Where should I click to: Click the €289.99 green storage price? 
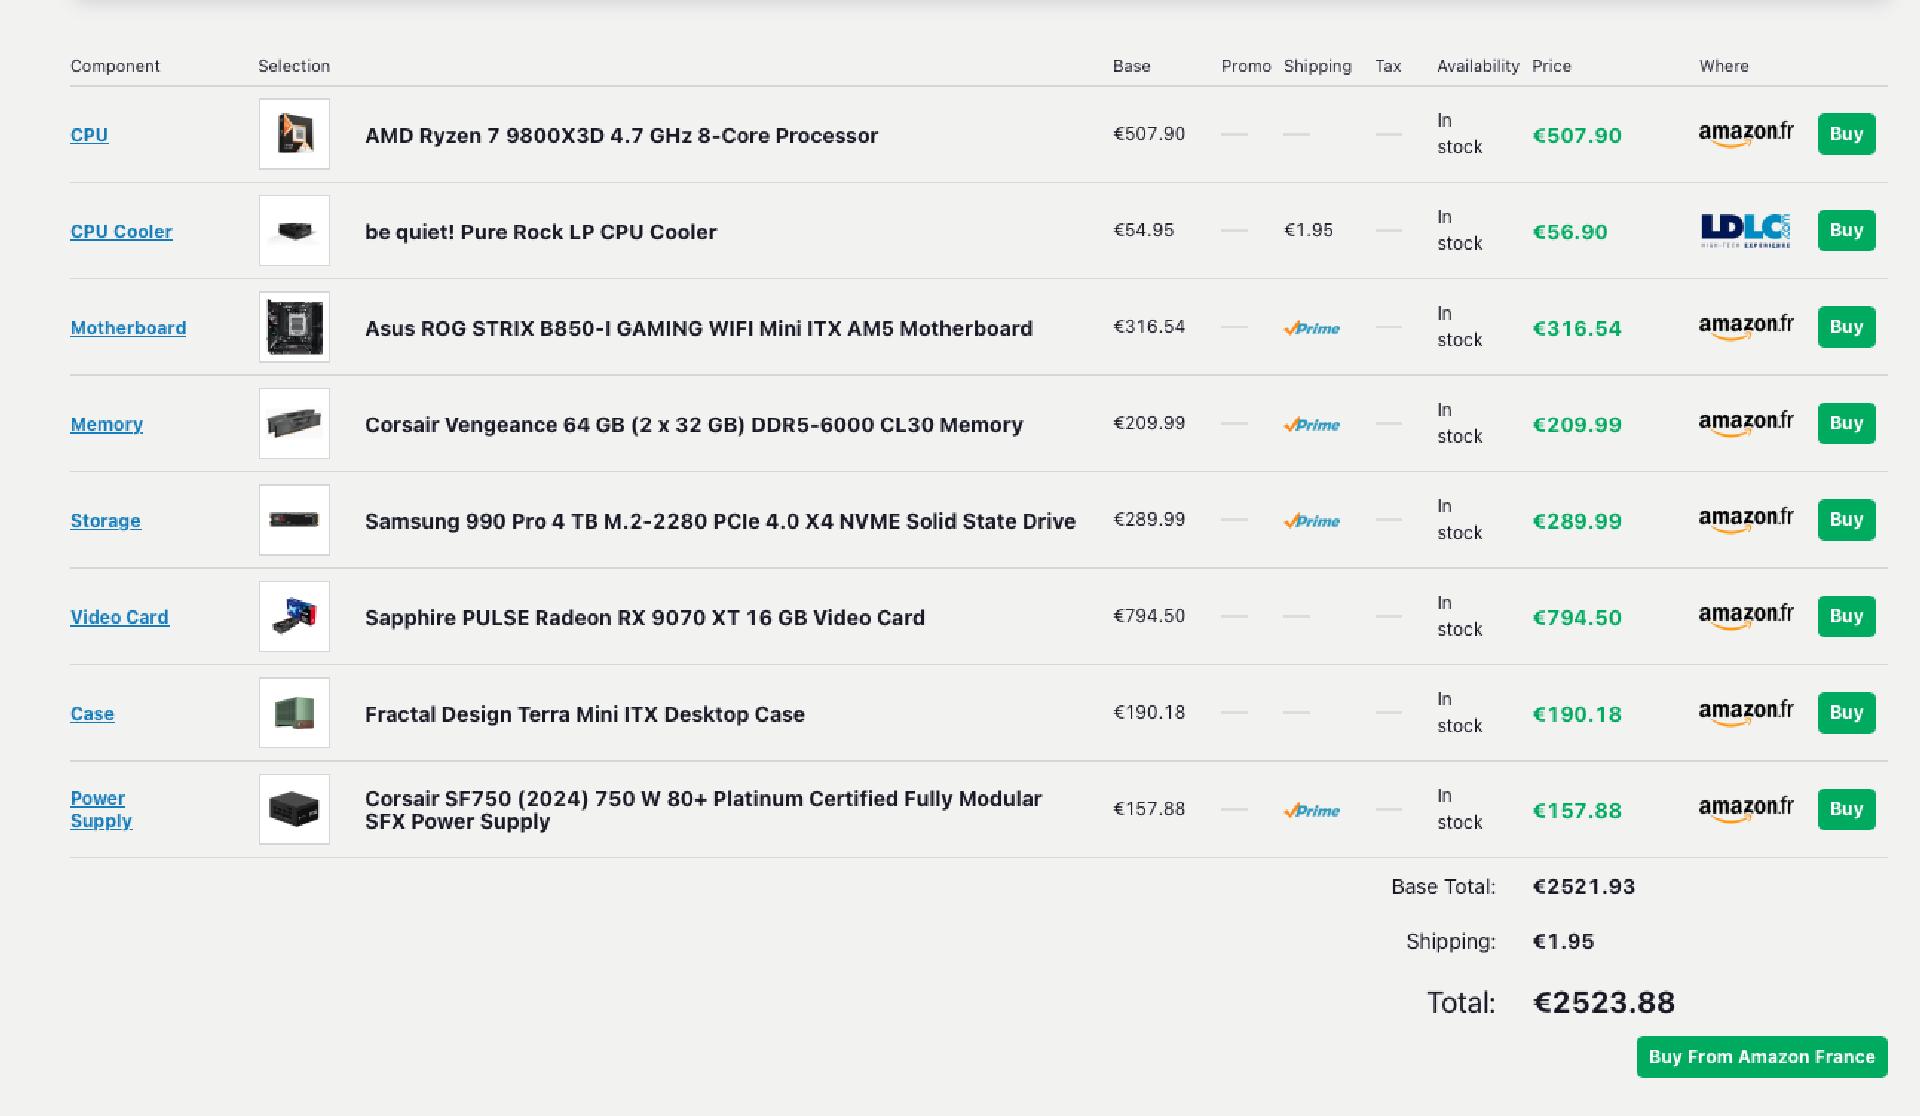[x=1577, y=522]
